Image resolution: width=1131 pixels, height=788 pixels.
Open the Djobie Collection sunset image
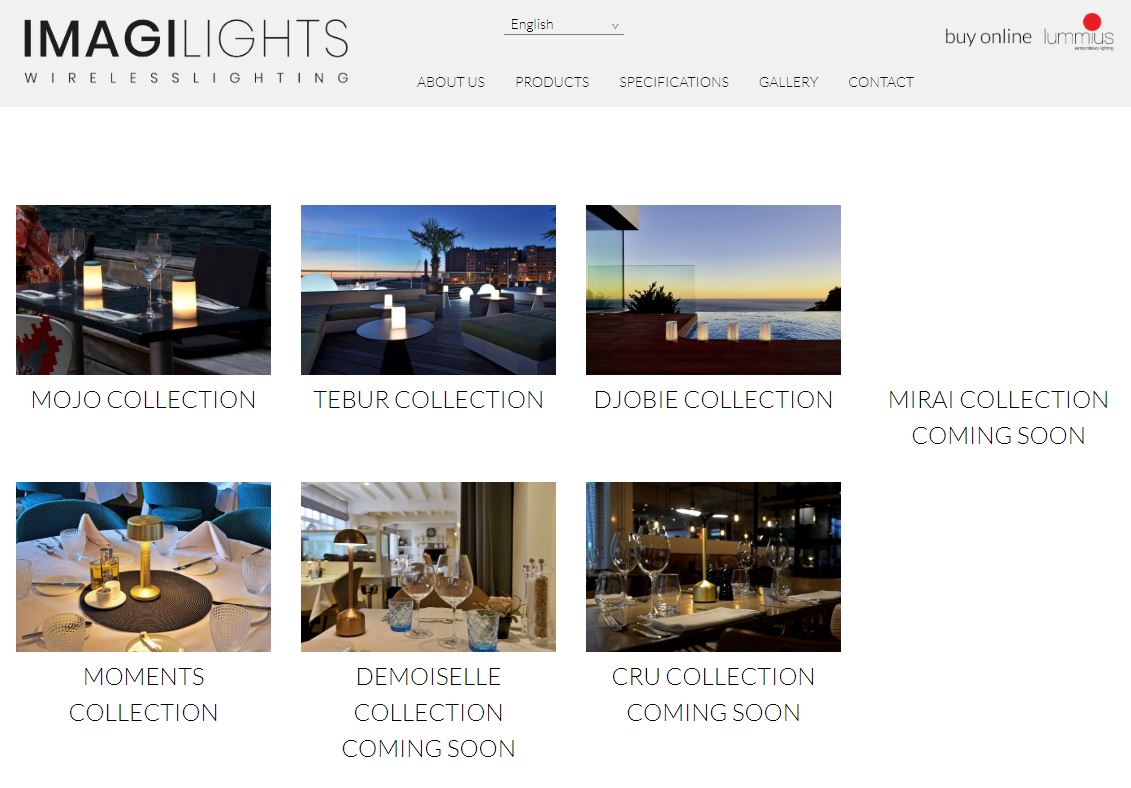713,290
